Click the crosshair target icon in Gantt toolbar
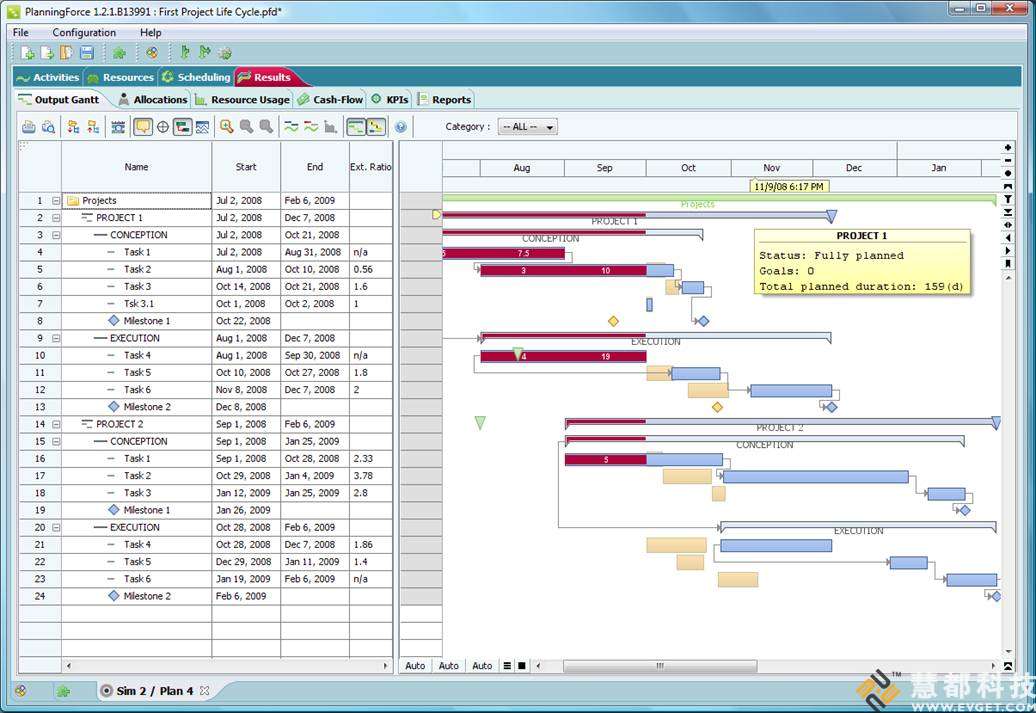Viewport: 1036px width, 713px height. point(163,127)
